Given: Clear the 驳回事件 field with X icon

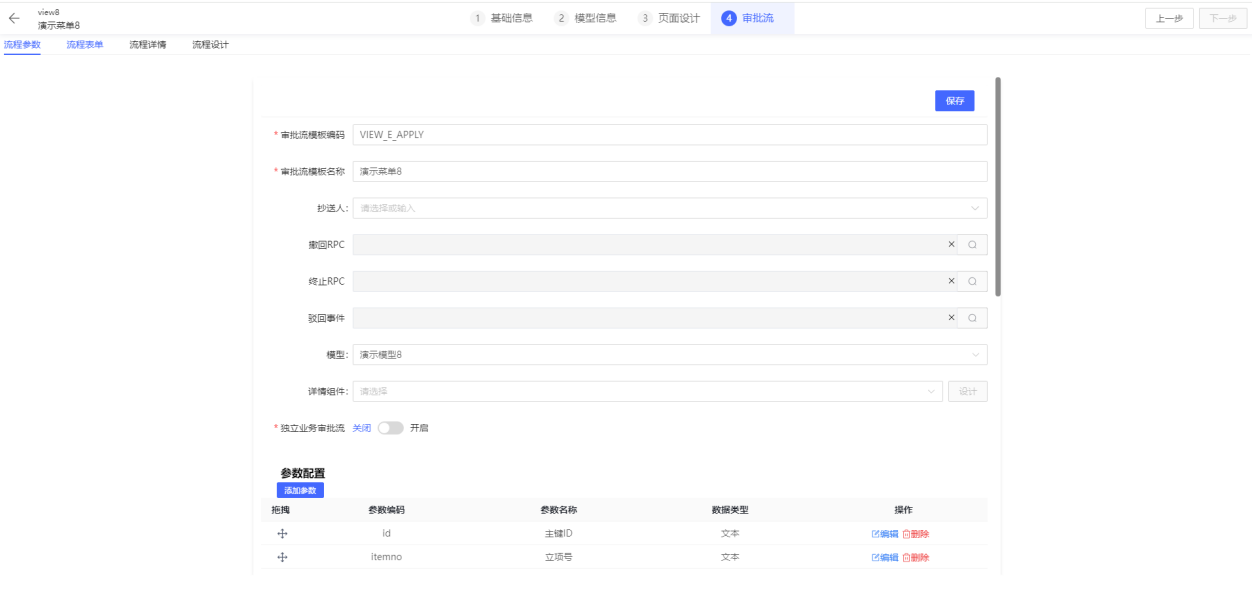Looking at the screenshot, I should point(951,318).
